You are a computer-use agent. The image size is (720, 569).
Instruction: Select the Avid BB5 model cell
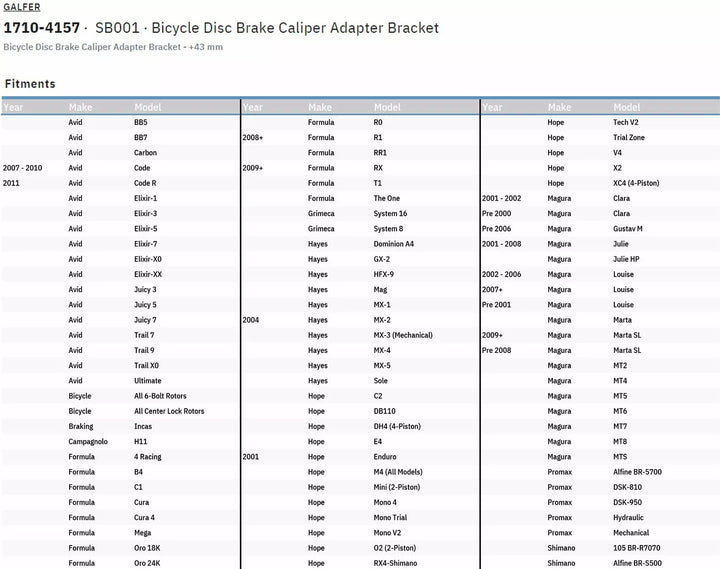(141, 122)
